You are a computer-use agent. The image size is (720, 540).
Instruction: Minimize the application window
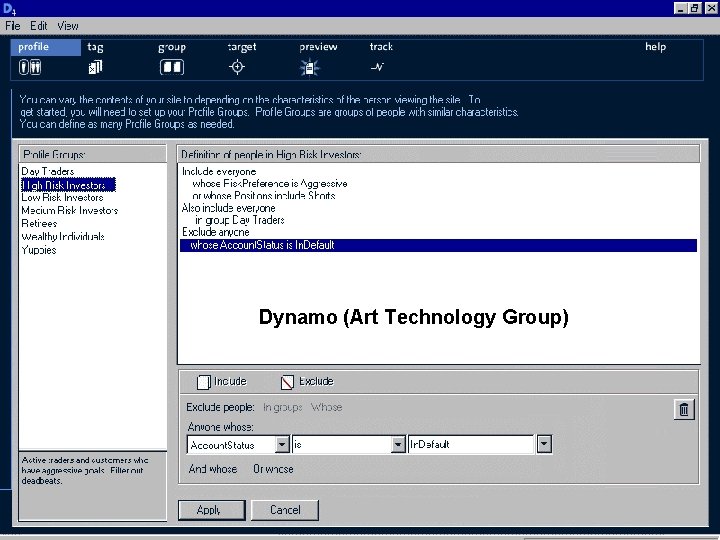(x=681, y=8)
